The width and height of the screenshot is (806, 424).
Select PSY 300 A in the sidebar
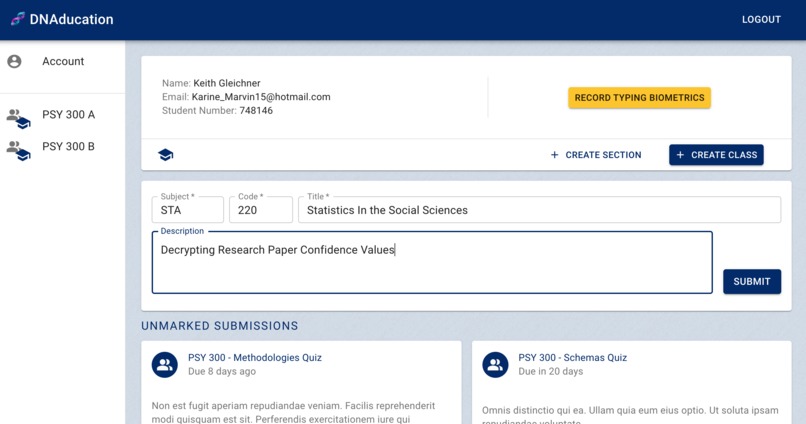click(62, 115)
